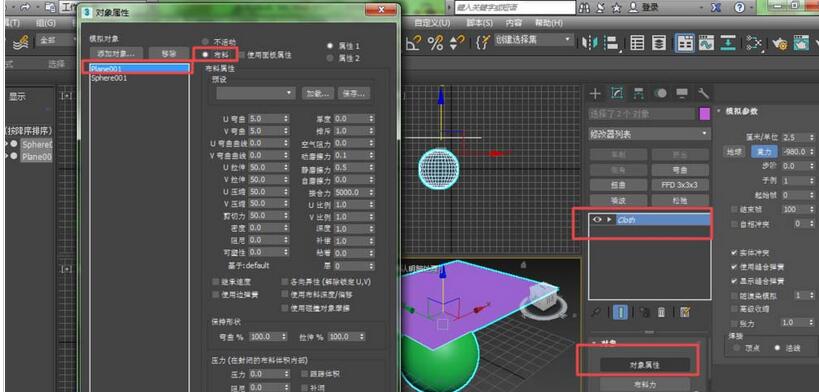Open the cloth presets dropdown
819x392 pixels.
coord(255,93)
